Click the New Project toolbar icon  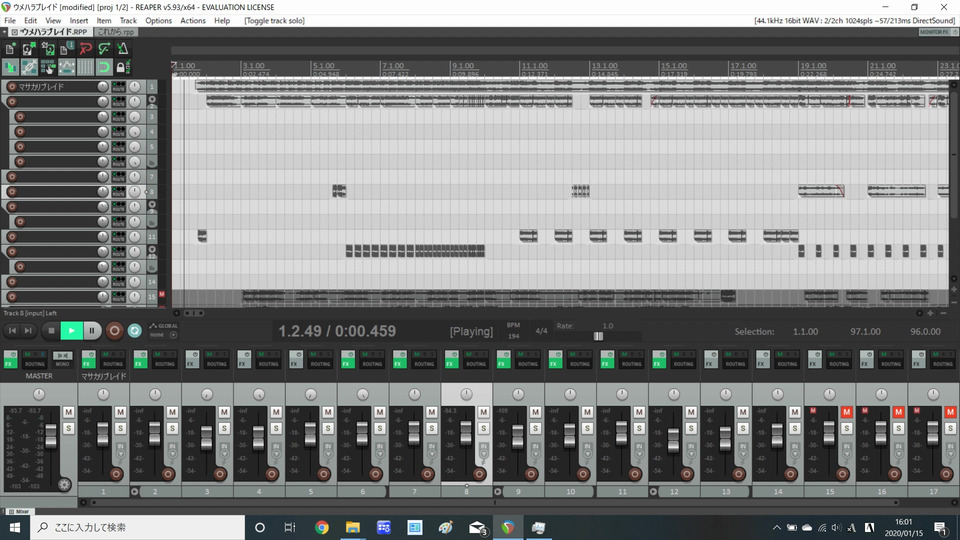pyautogui.click(x=10, y=49)
